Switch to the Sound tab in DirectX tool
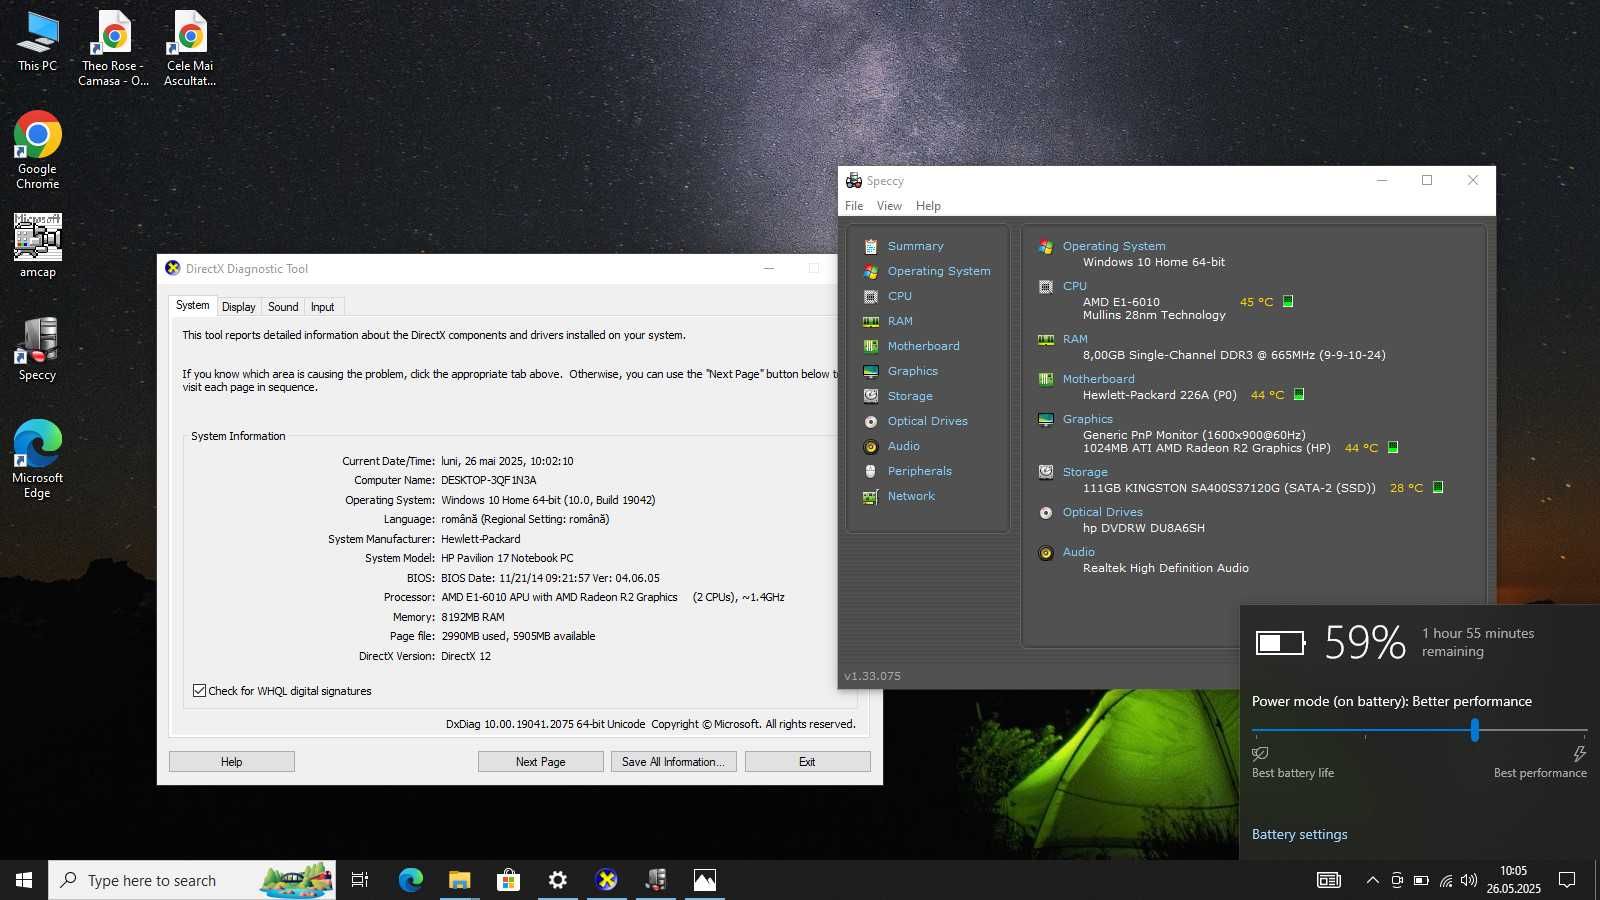The height and width of the screenshot is (900, 1600). pos(283,307)
